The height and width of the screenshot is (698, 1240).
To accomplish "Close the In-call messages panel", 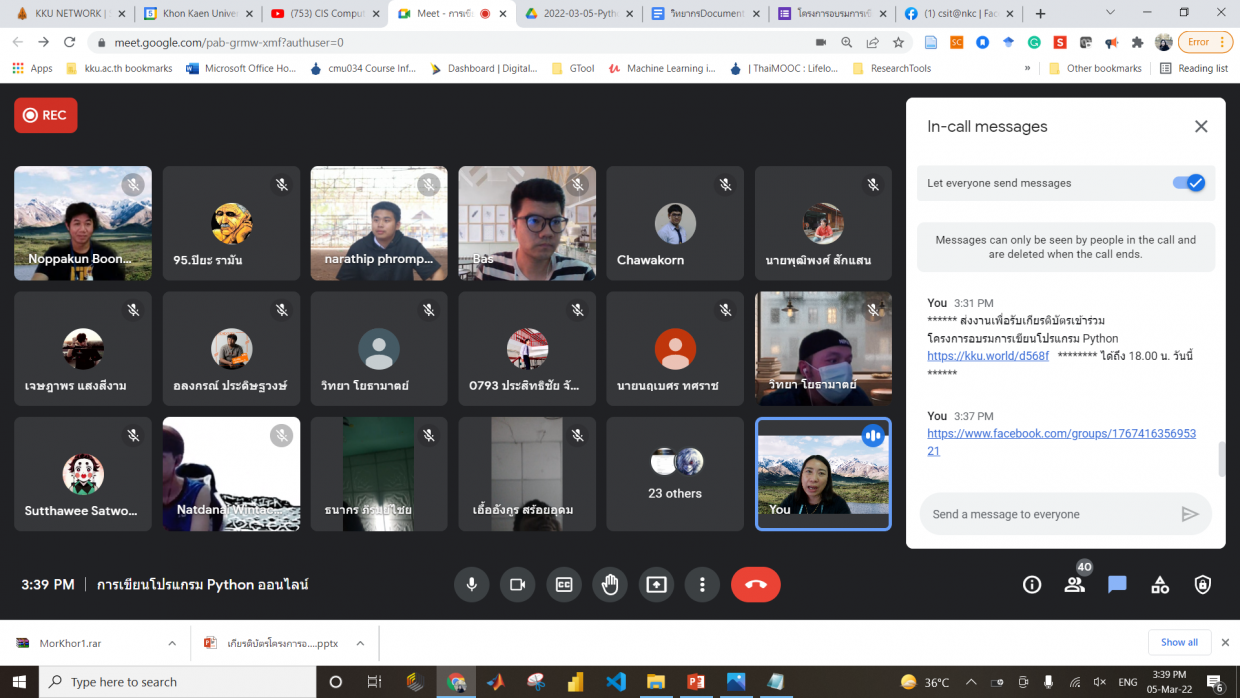I will 1201,127.
